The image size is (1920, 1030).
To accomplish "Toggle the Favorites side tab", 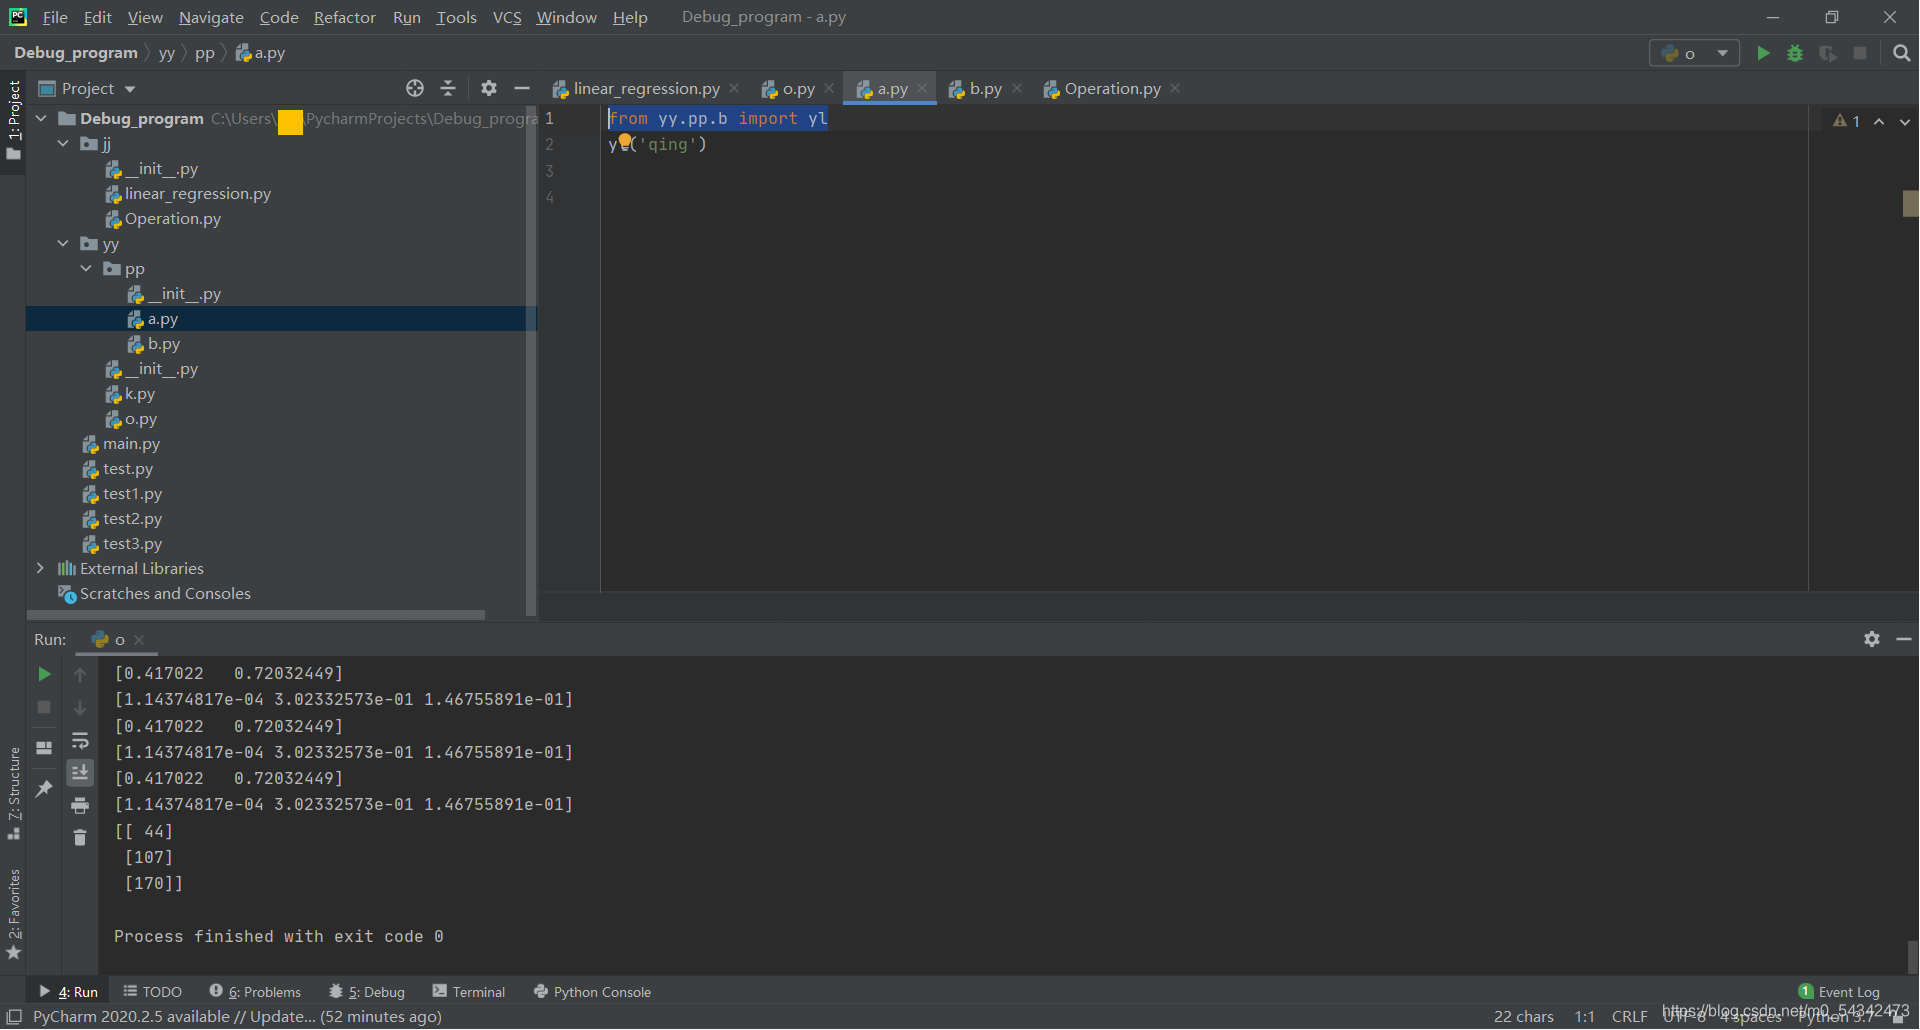I will [13, 914].
